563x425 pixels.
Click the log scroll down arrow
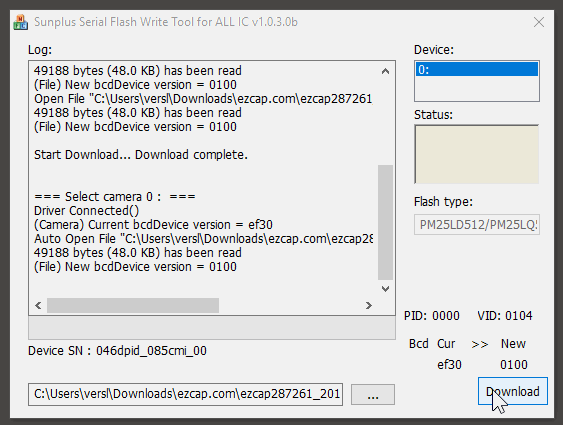pyautogui.click(x=385, y=289)
